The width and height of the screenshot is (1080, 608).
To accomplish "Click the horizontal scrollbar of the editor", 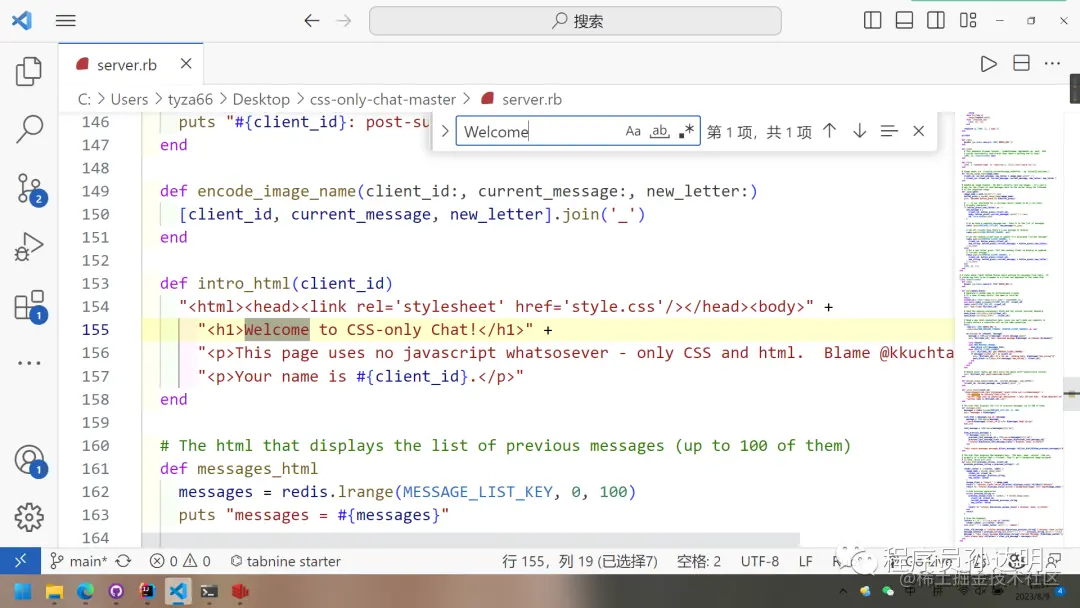I will tap(471, 538).
